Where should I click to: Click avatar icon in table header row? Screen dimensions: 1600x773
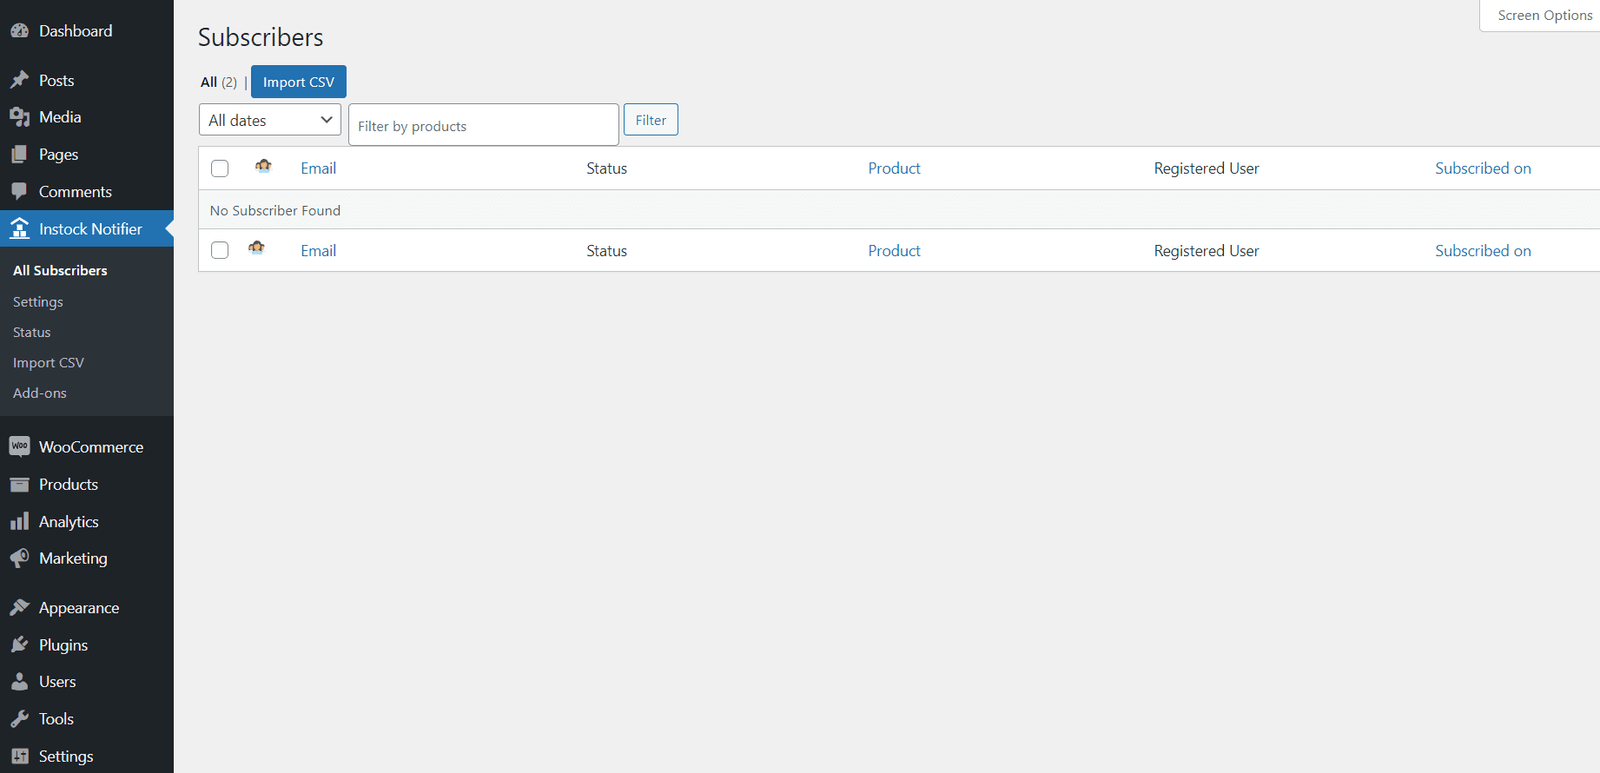[263, 166]
